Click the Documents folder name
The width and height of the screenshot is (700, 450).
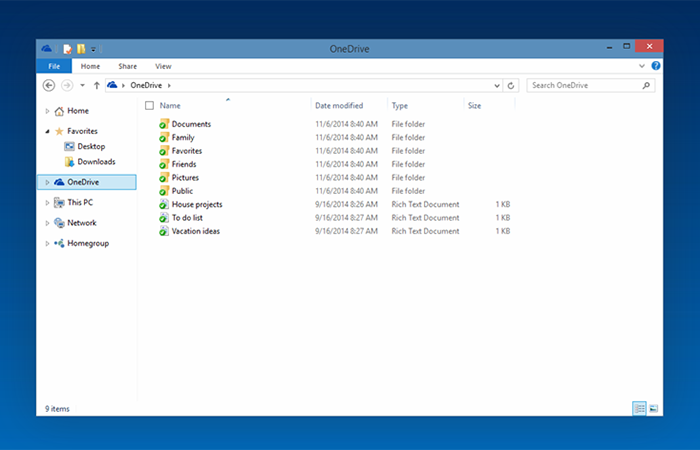tap(191, 124)
